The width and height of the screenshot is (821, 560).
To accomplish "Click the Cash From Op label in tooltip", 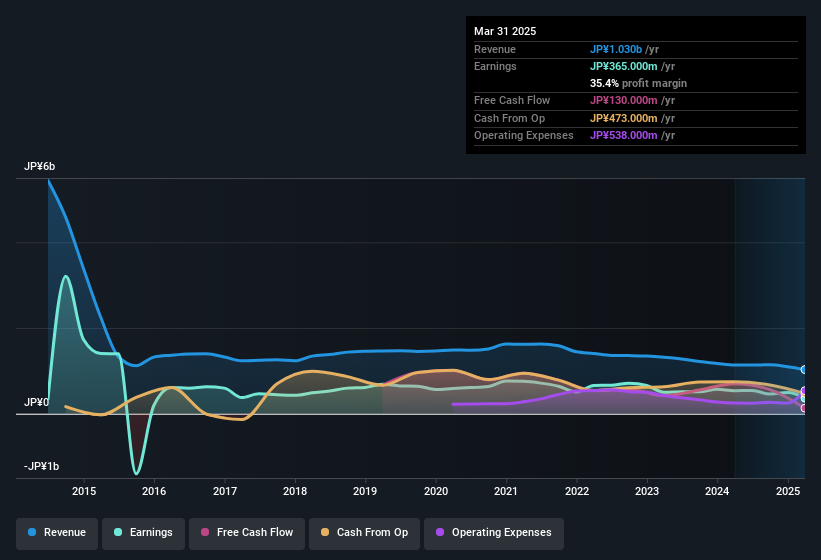I will point(509,118).
